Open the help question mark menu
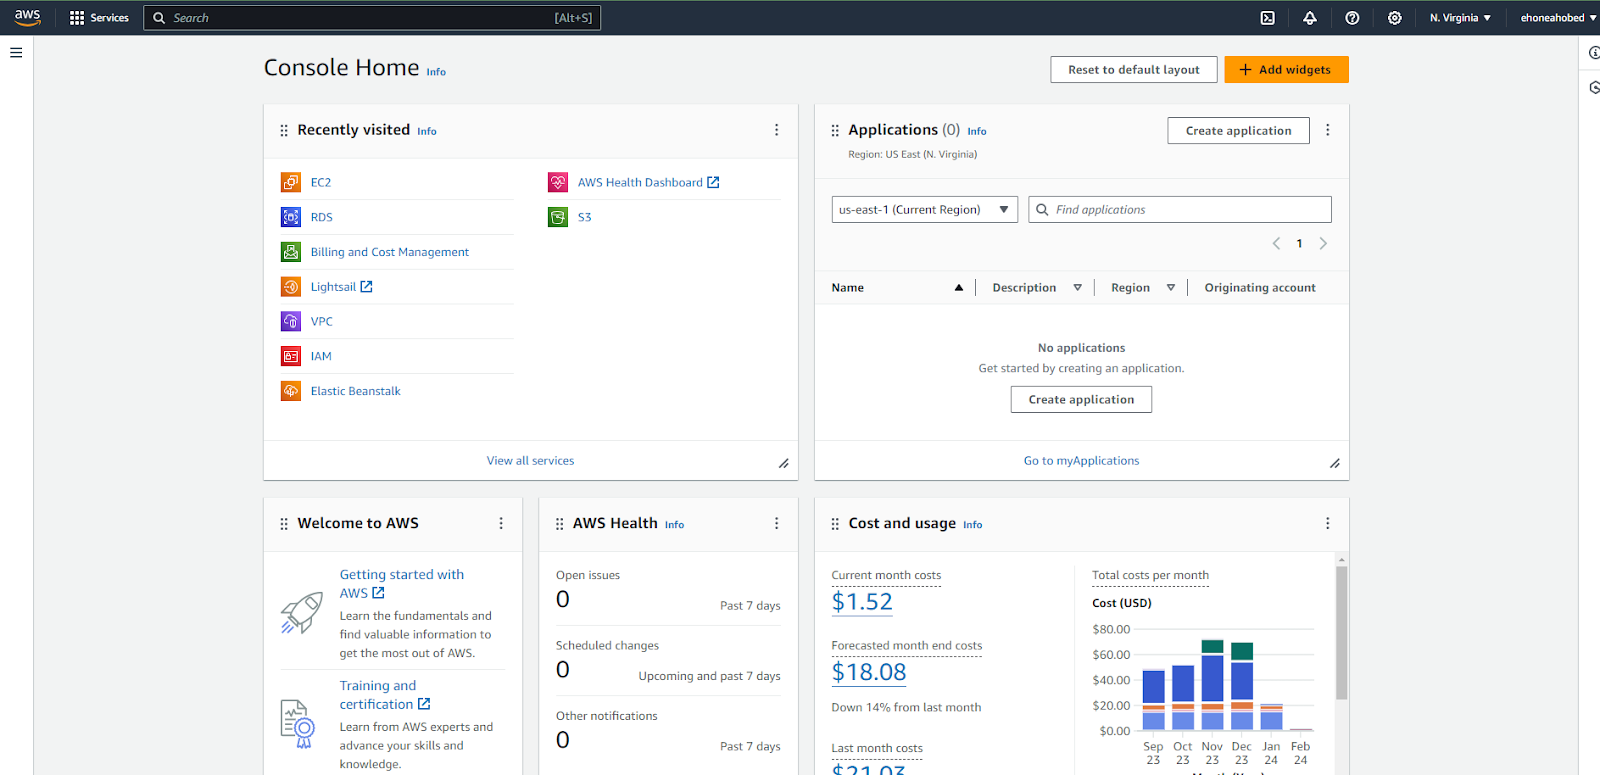The width and height of the screenshot is (1600, 775). click(1352, 18)
